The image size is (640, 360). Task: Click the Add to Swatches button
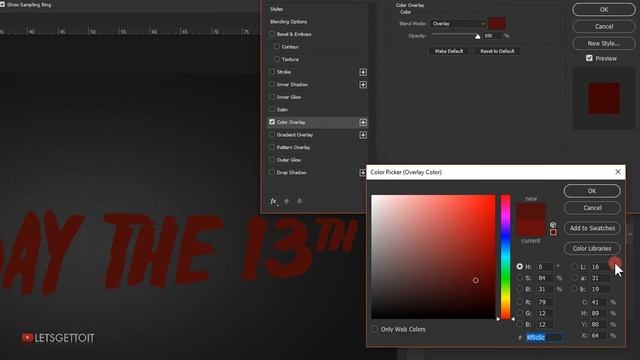(592, 228)
